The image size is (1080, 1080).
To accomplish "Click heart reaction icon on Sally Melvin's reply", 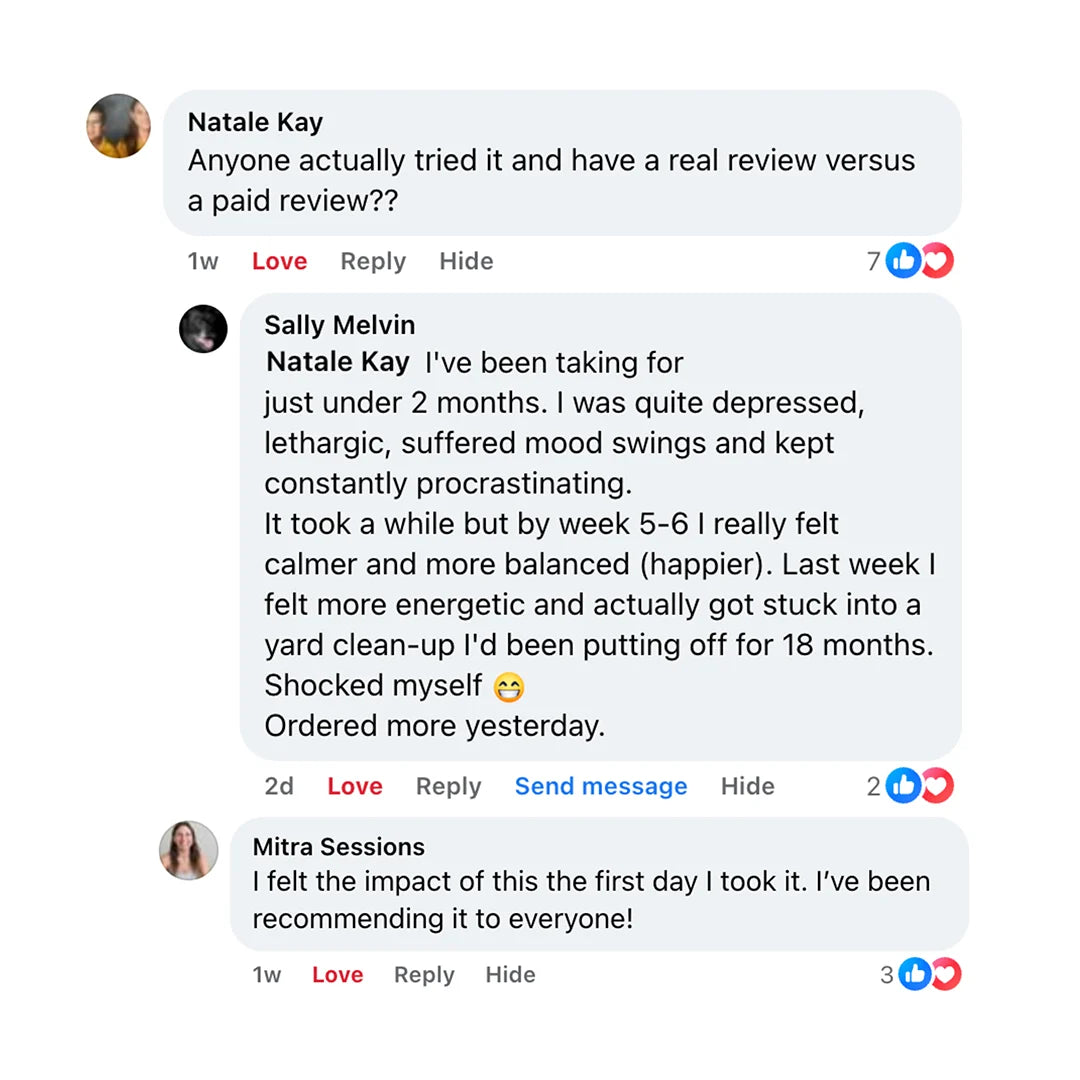I will 937,786.
